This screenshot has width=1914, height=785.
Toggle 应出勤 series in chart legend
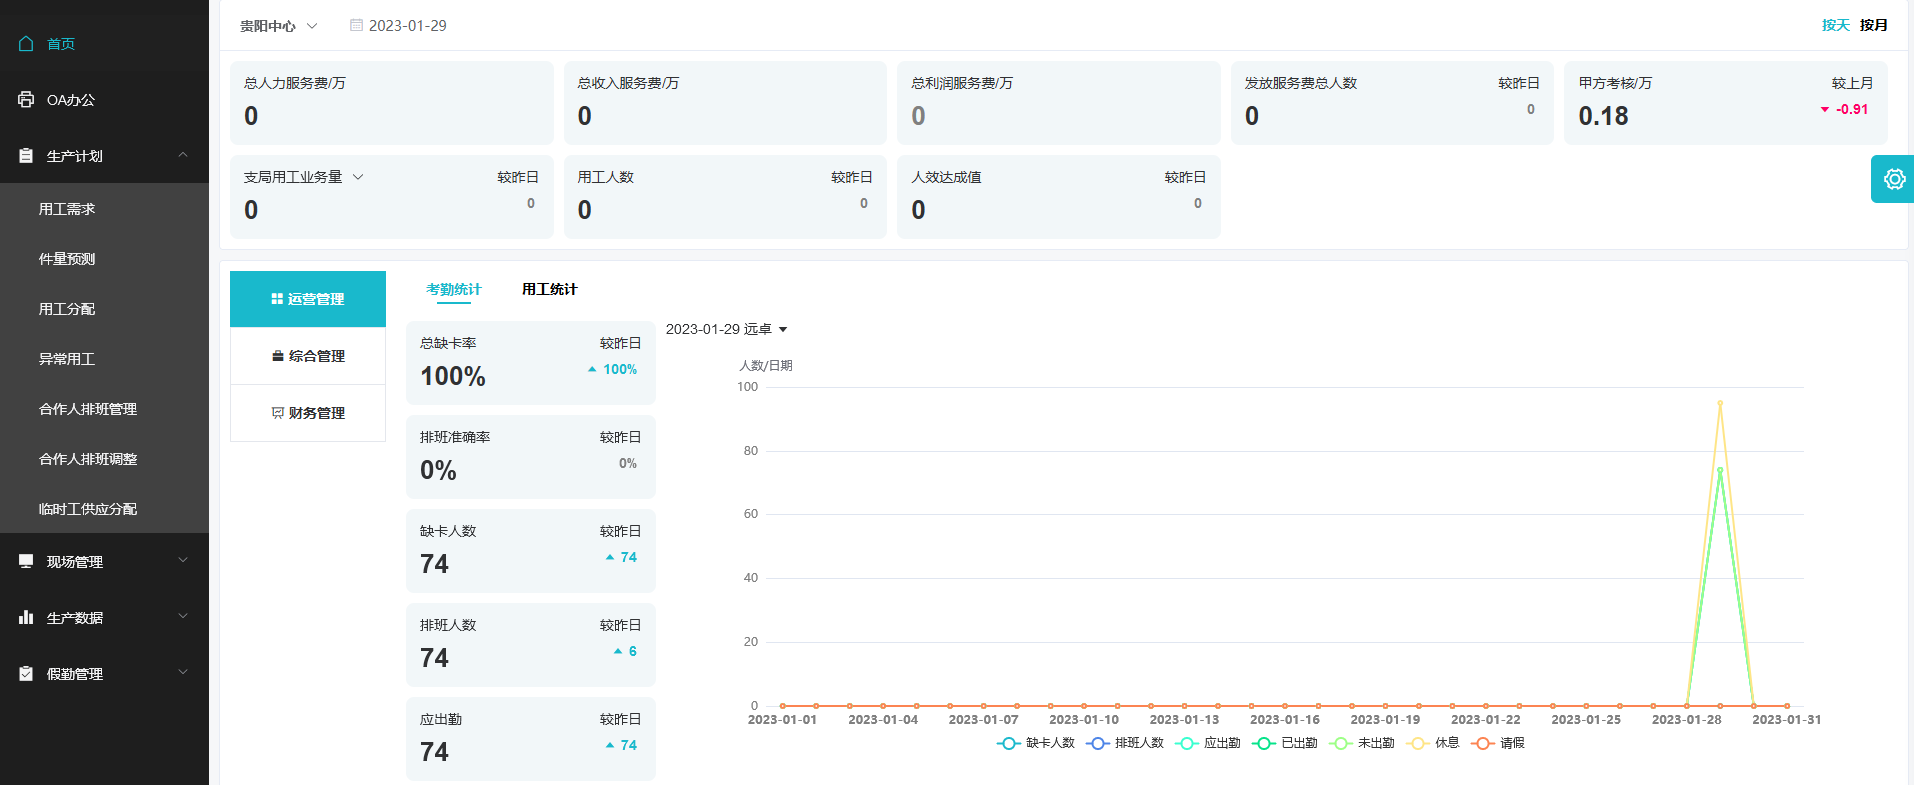1208,743
